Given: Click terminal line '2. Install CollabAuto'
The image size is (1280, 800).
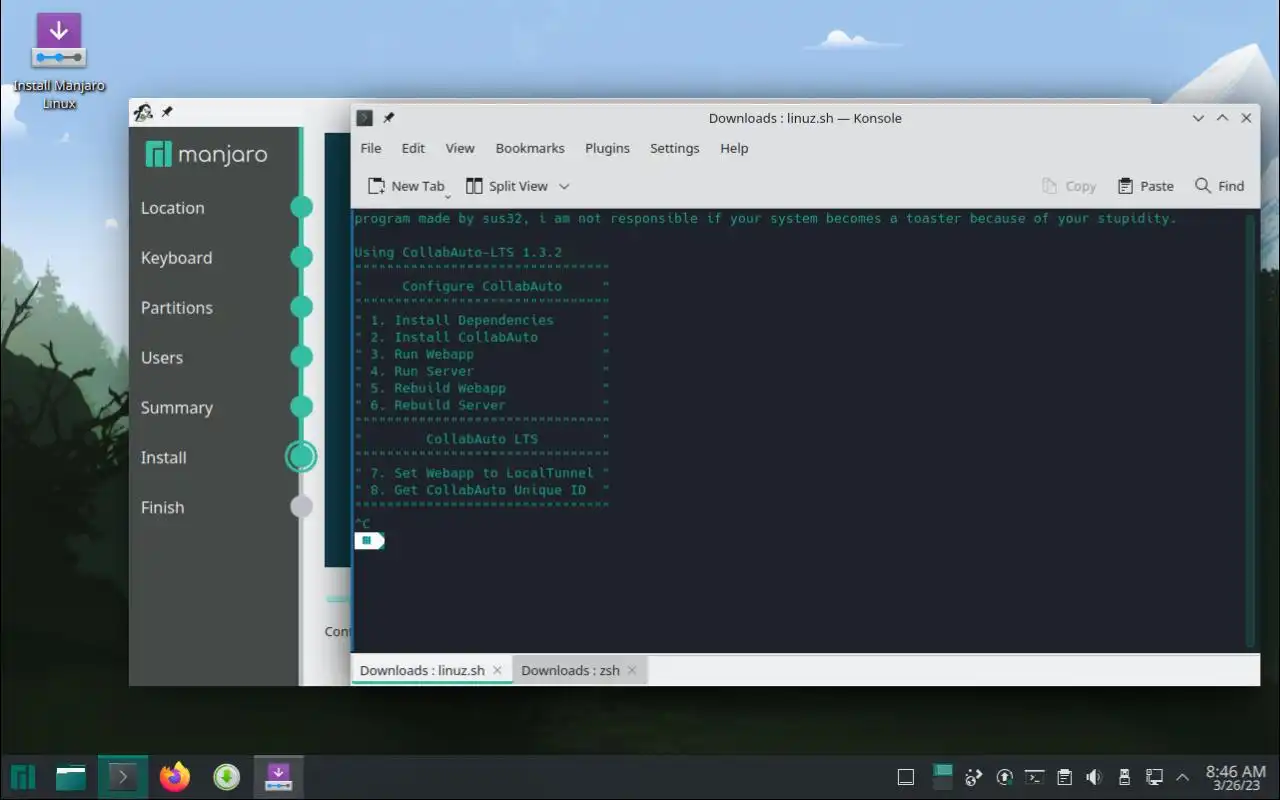Looking at the screenshot, I should tap(454, 337).
